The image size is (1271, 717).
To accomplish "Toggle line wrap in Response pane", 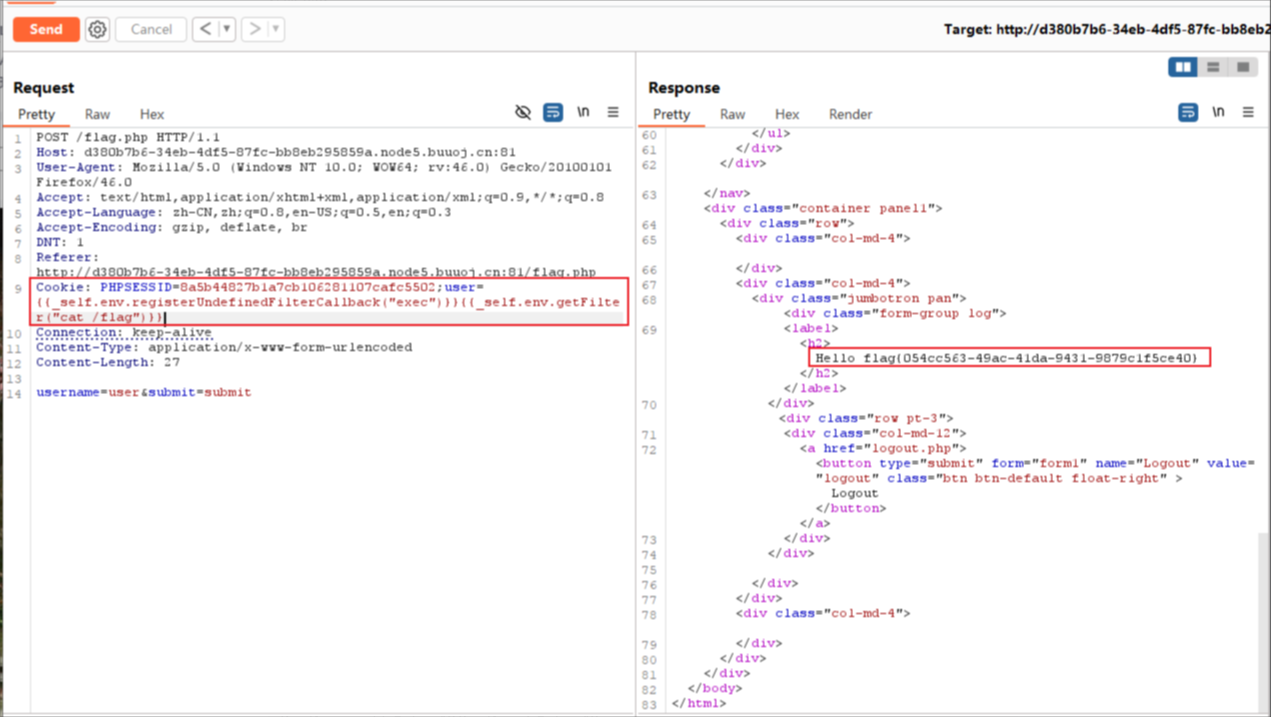I will coord(1188,112).
